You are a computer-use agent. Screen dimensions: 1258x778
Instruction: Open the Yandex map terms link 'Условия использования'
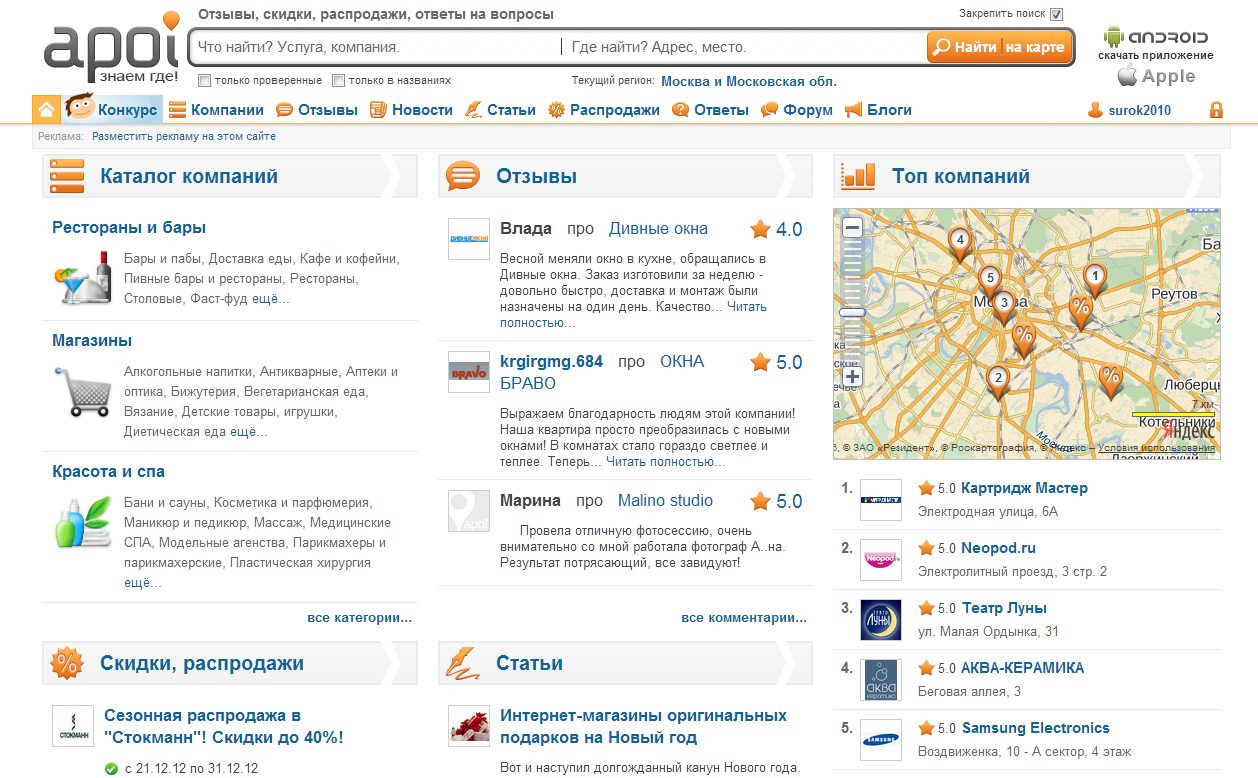coord(1156,447)
